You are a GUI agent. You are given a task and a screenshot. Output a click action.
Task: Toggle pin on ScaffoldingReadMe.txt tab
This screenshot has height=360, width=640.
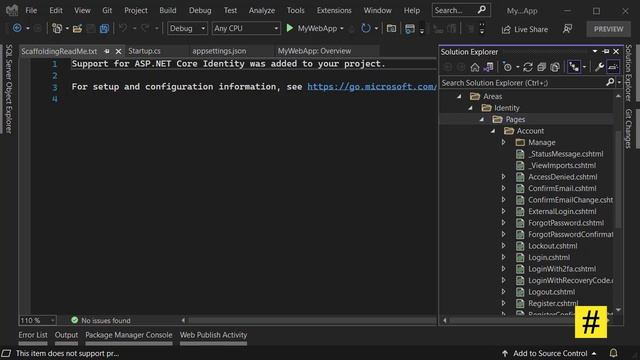(107, 51)
